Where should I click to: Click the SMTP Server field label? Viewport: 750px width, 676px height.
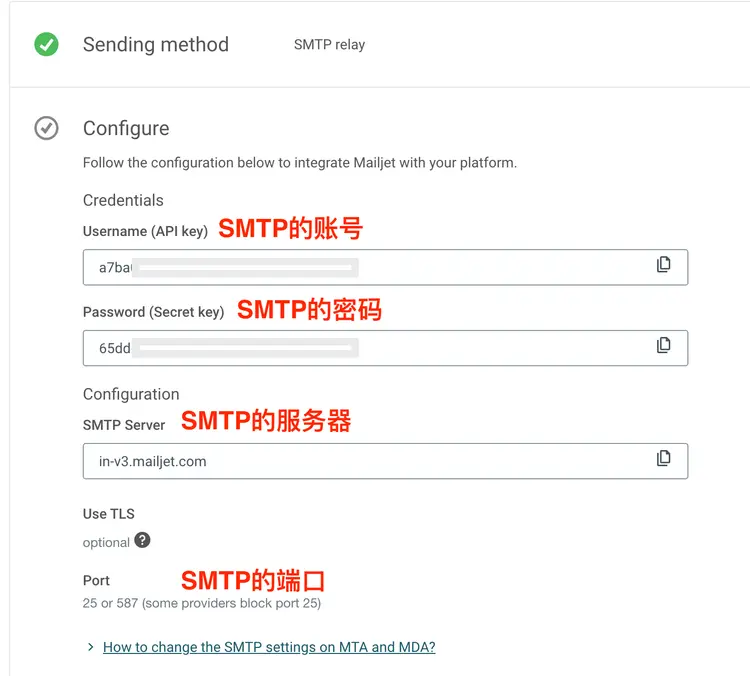pyautogui.click(x=124, y=425)
